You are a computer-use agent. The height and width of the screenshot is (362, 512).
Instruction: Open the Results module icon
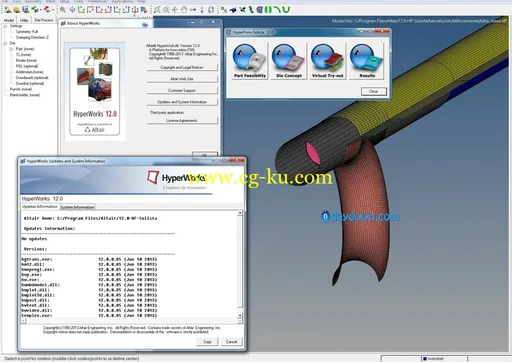(366, 61)
